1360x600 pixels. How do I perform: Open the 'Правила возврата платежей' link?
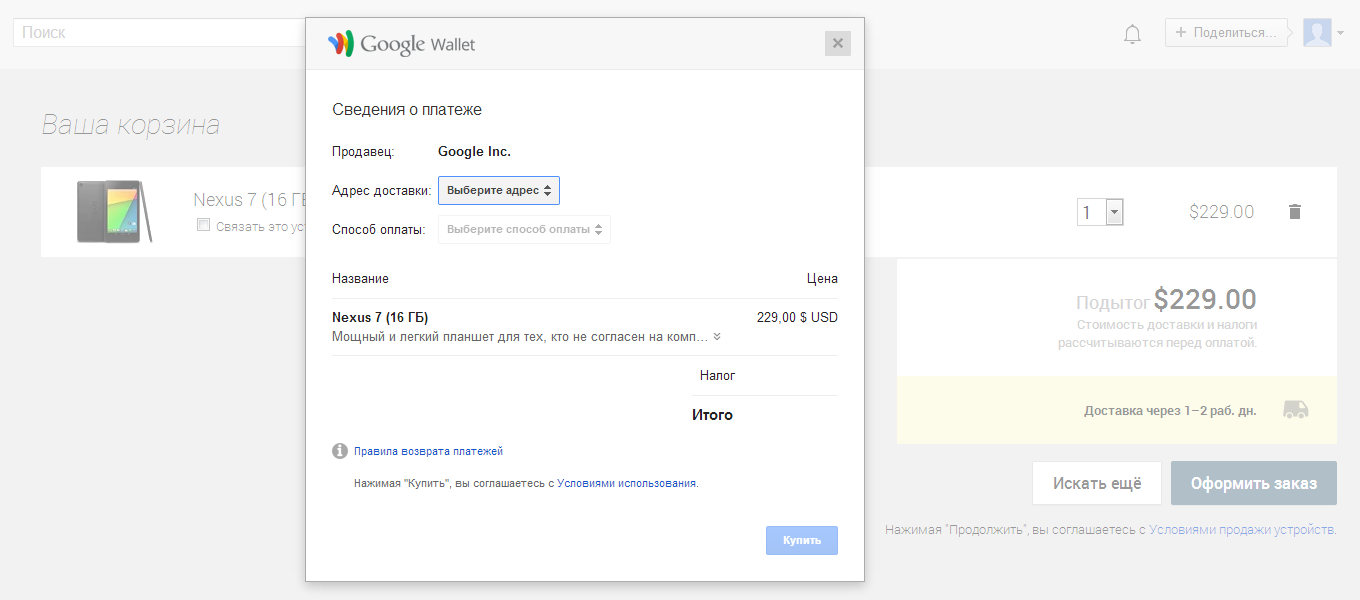[428, 452]
